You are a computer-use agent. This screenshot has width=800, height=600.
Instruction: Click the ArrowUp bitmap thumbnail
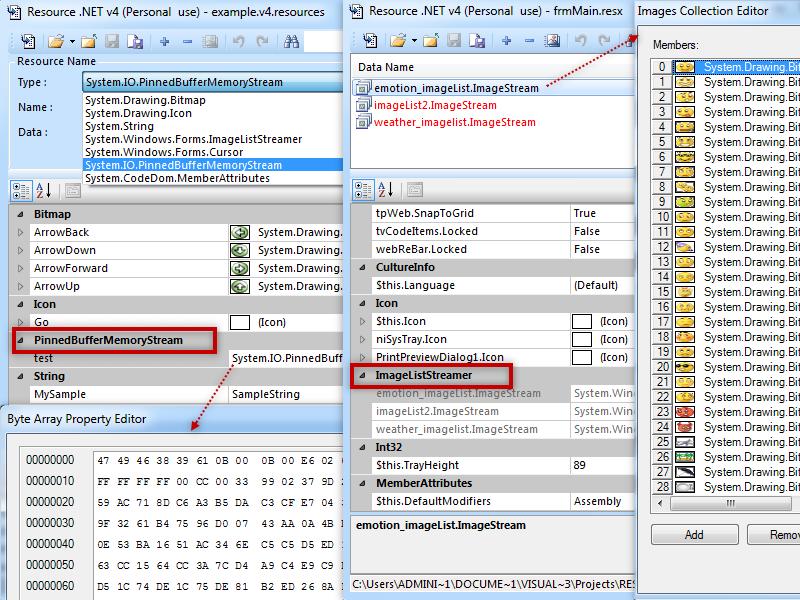pyautogui.click(x=240, y=286)
